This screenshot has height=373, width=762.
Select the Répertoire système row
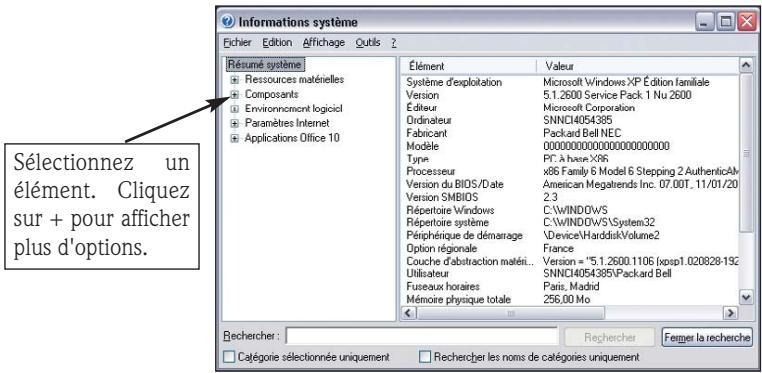[x=572, y=222]
